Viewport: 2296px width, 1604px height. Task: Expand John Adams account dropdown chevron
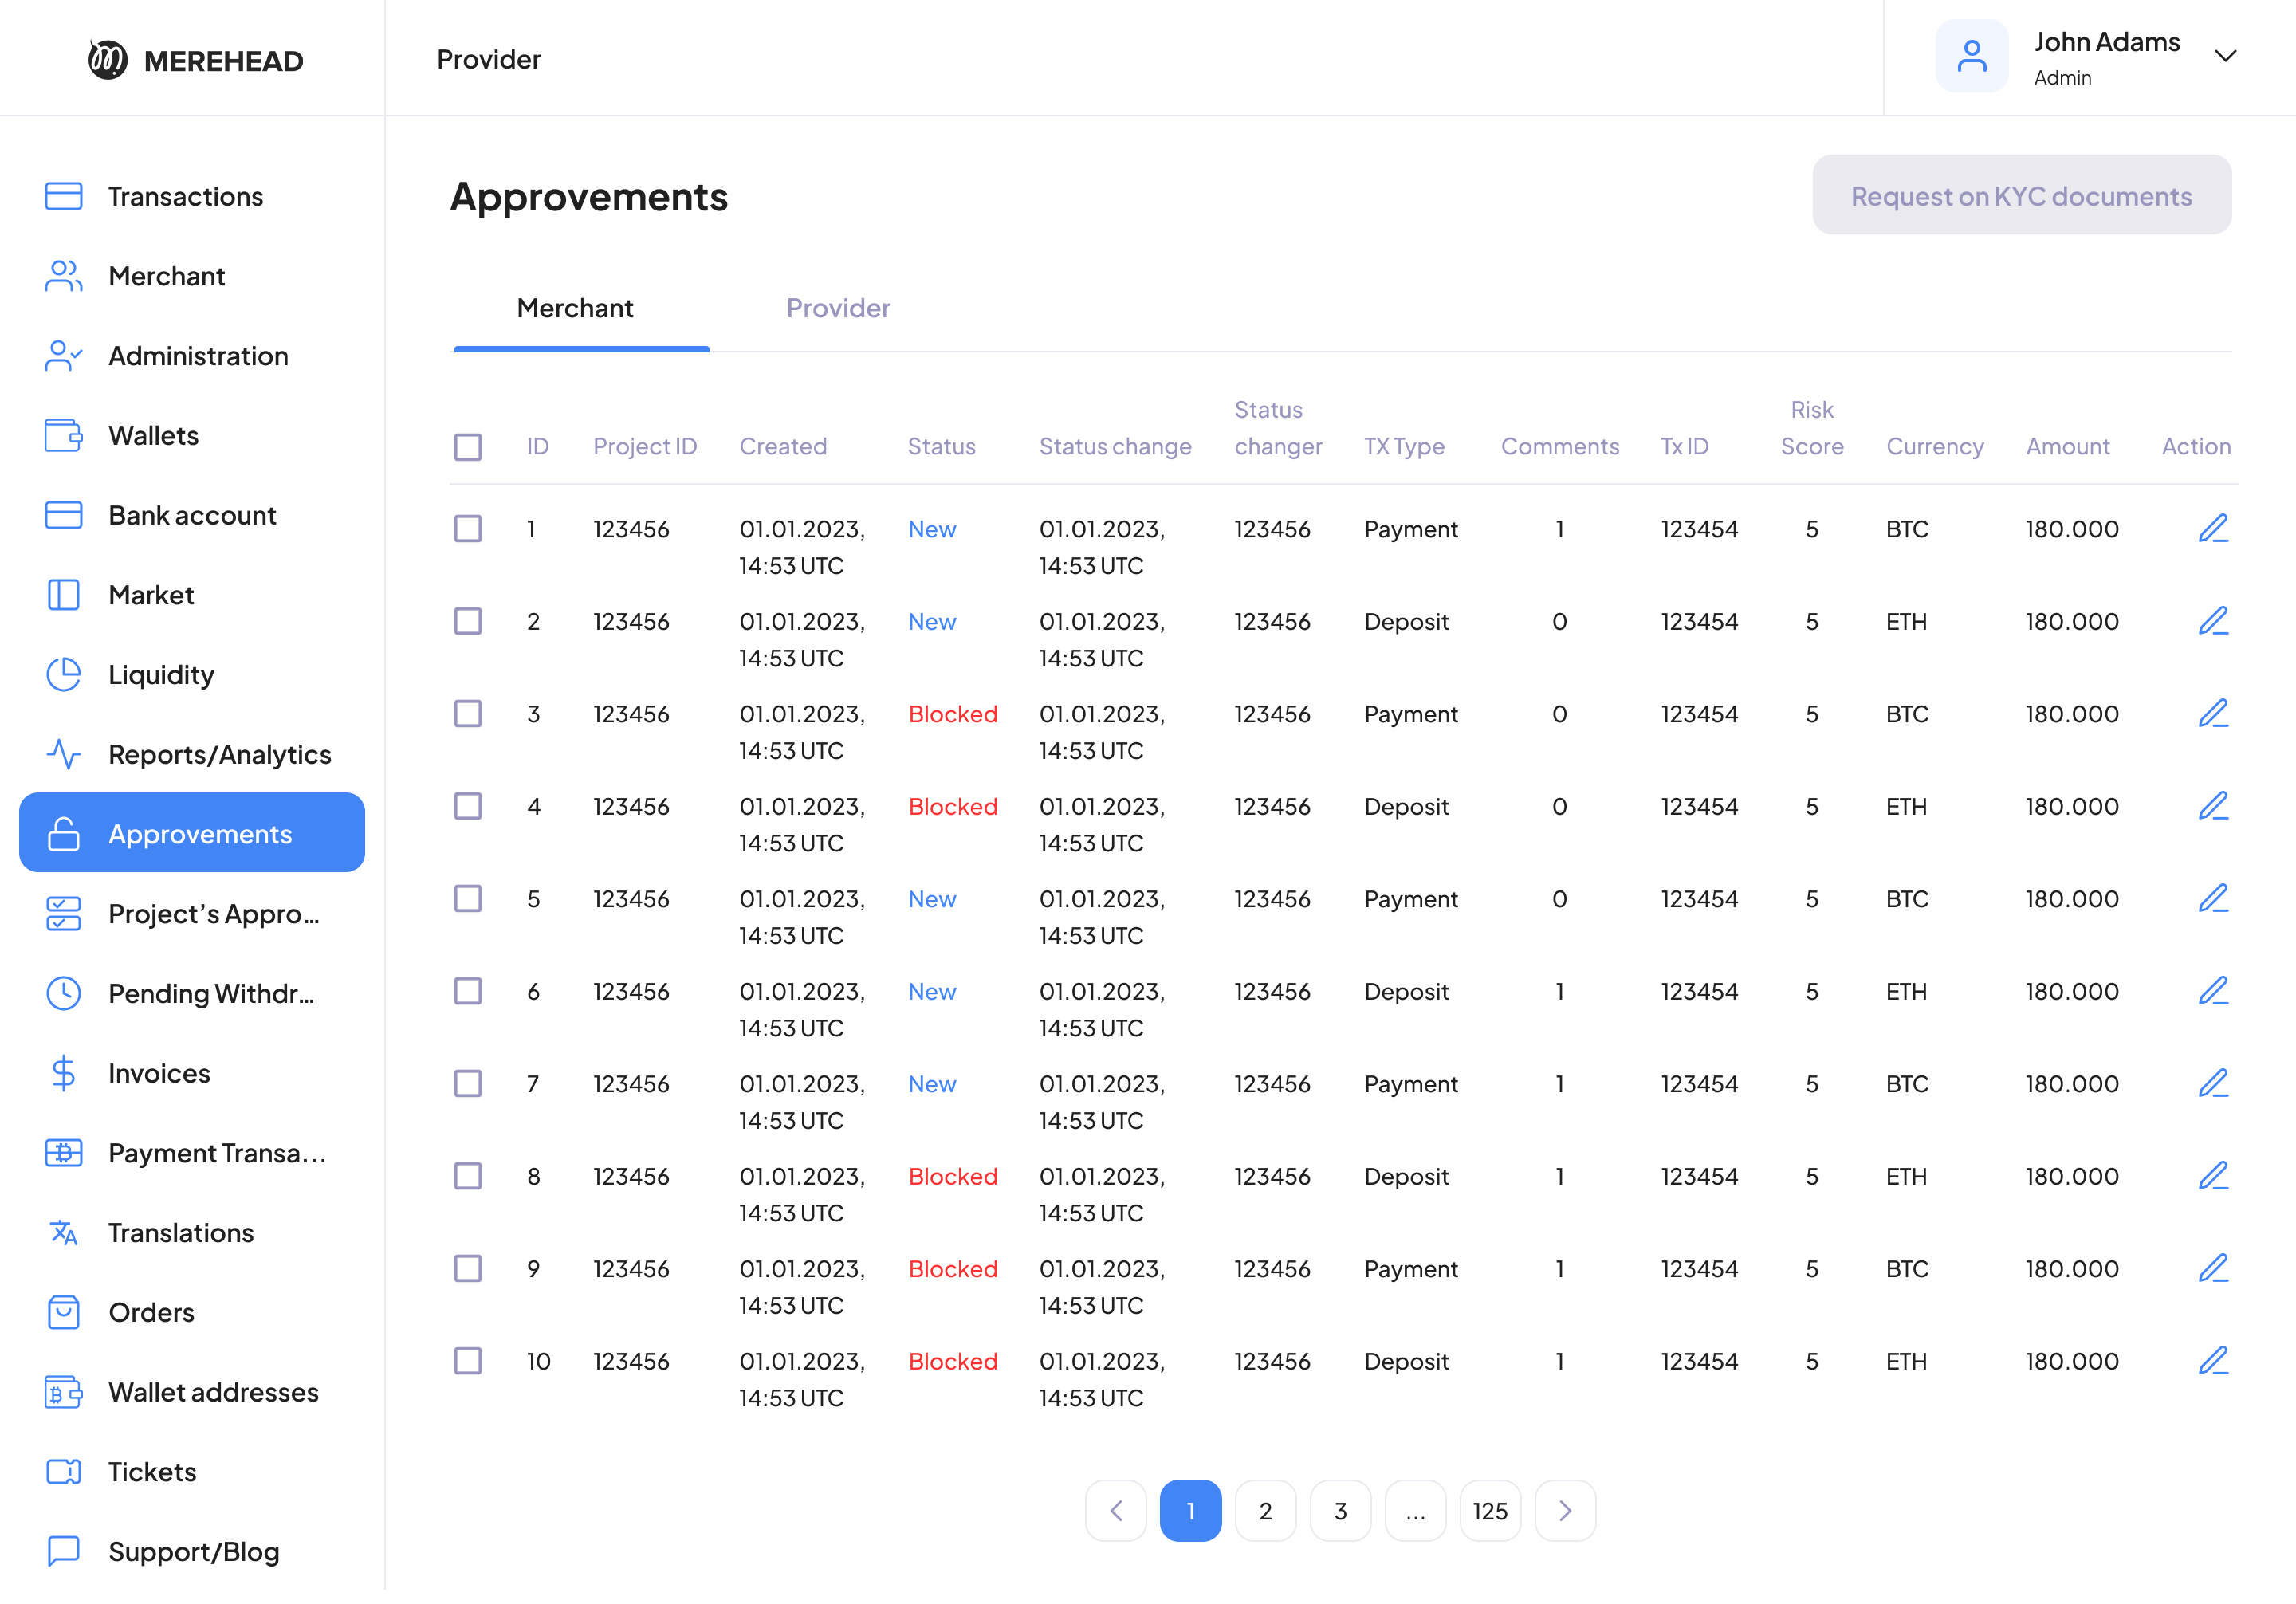pos(2225,56)
